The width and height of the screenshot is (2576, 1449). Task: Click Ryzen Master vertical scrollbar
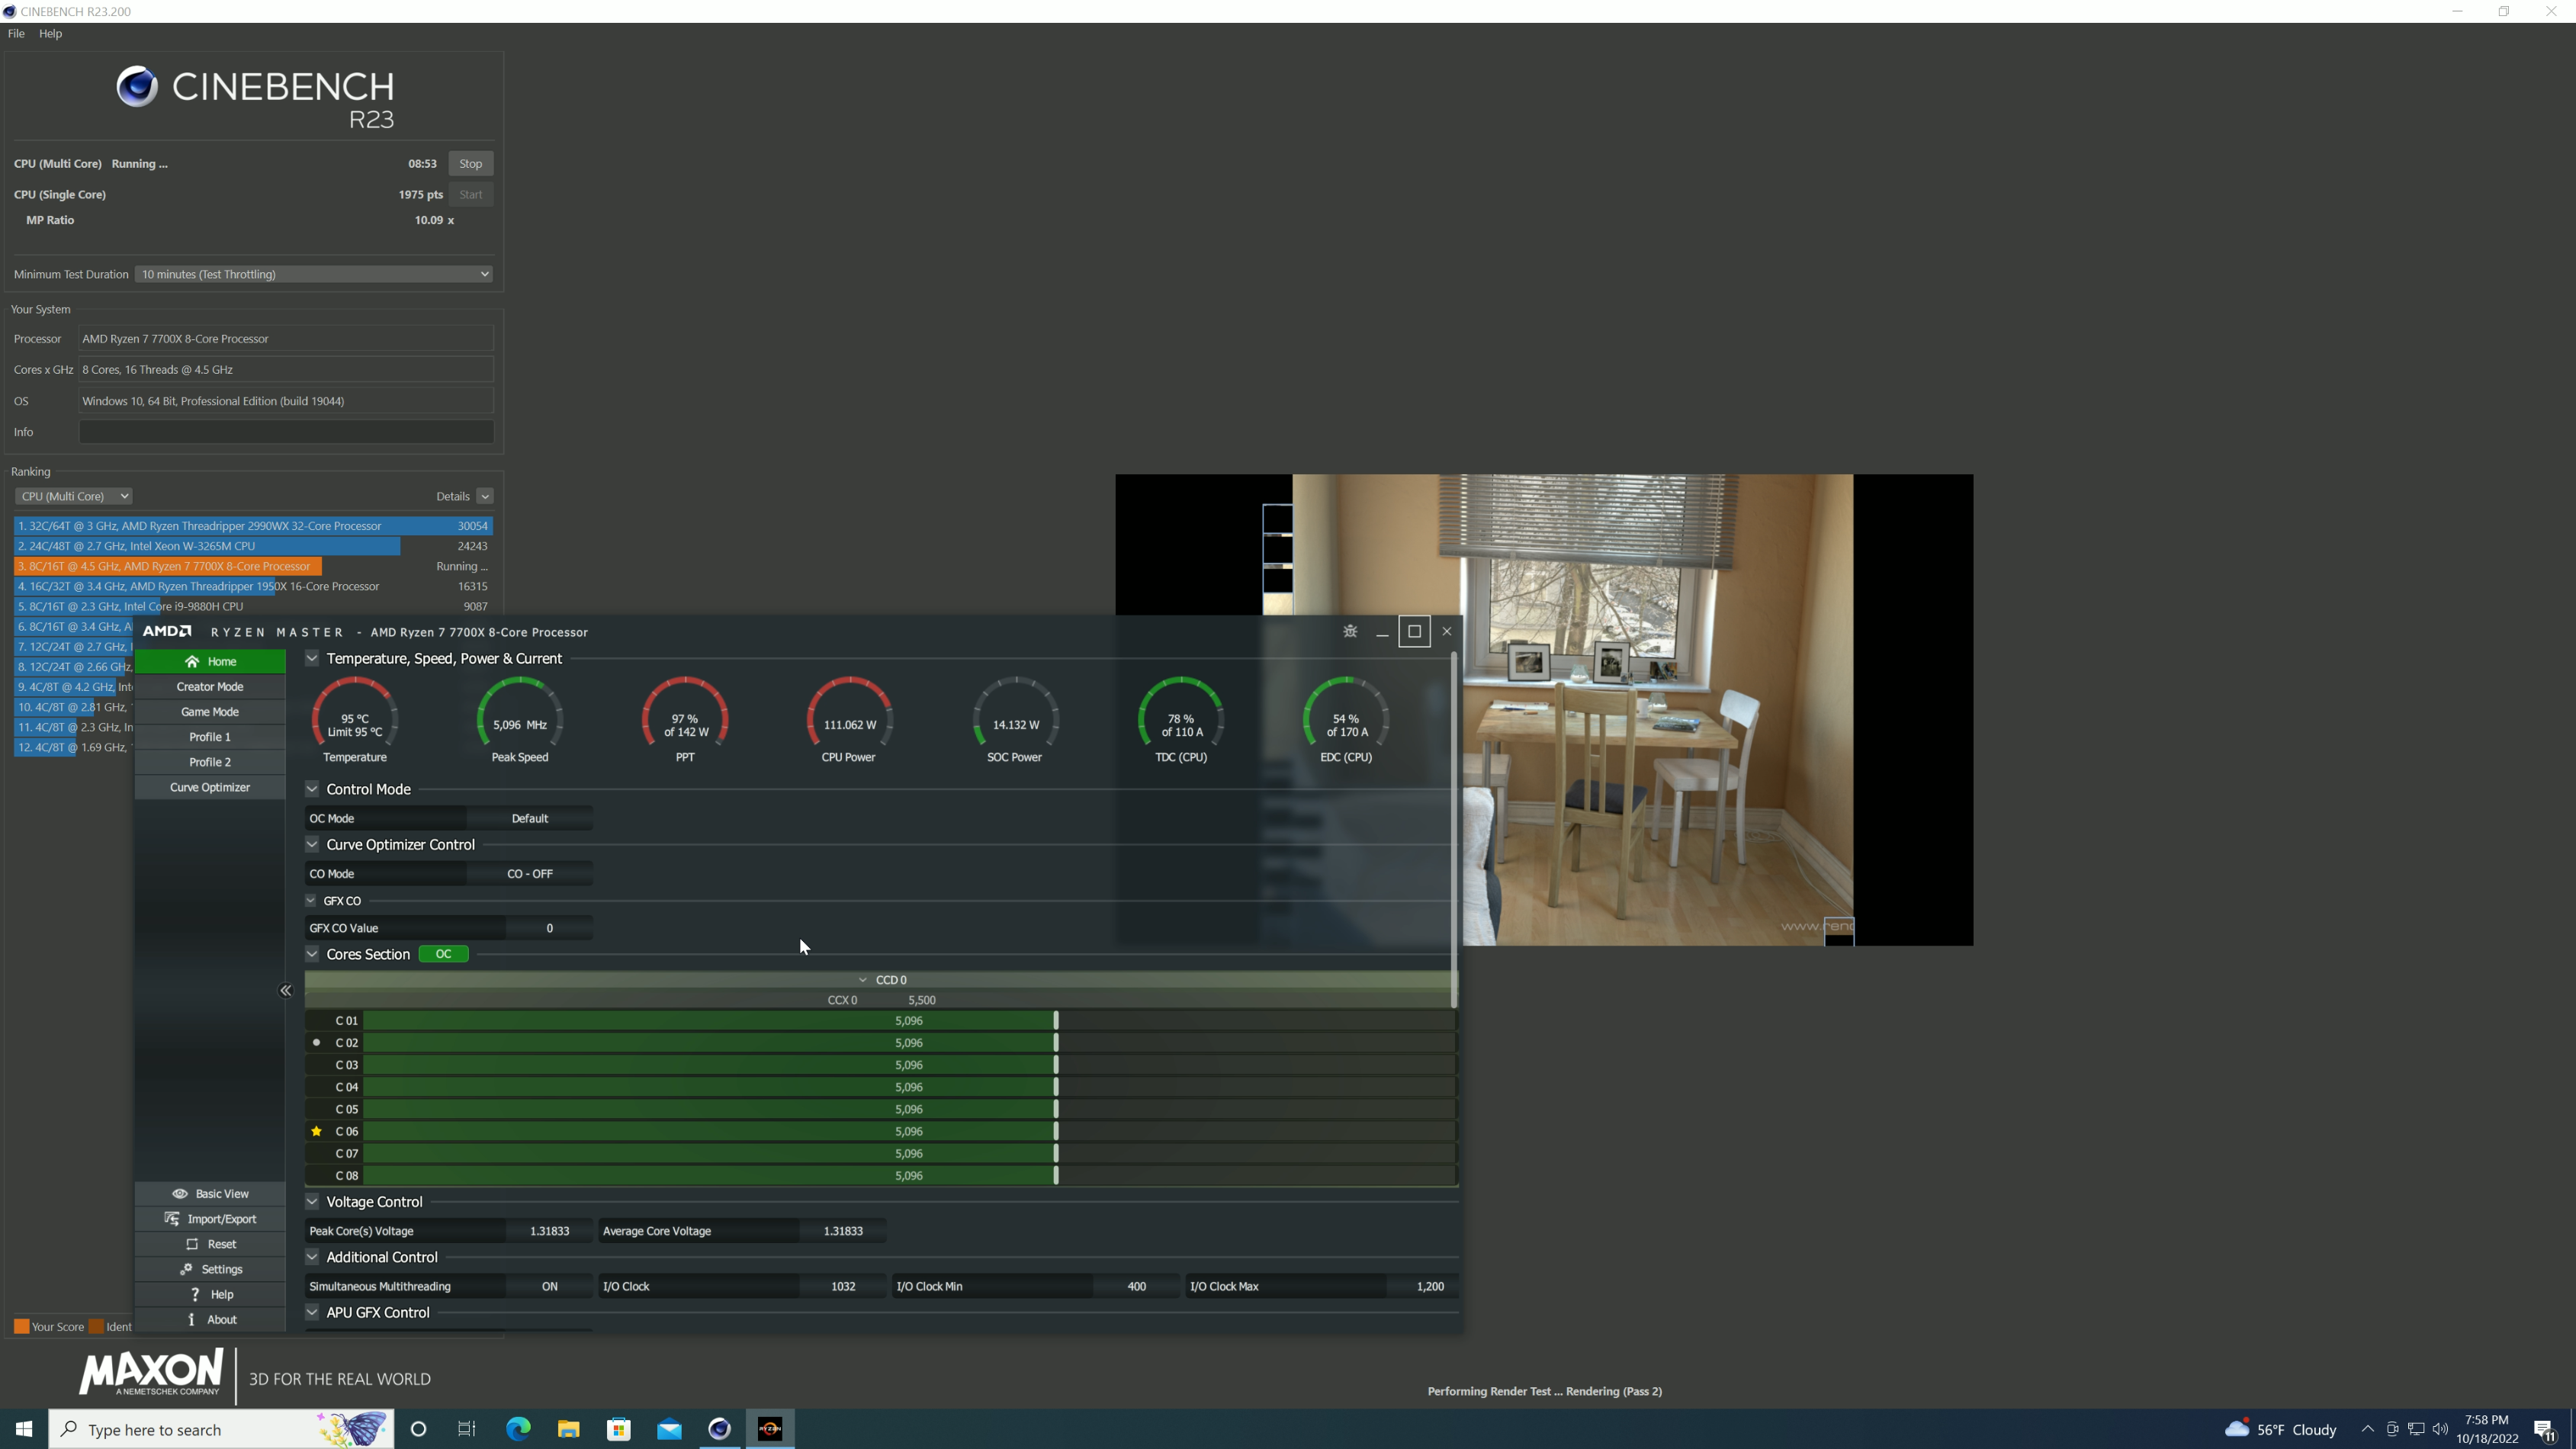tap(1454, 830)
